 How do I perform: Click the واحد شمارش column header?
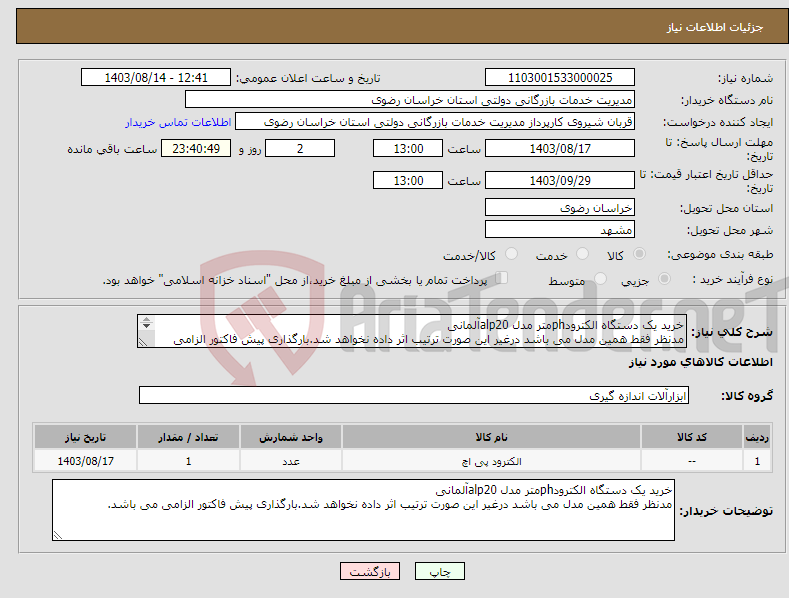click(x=291, y=437)
